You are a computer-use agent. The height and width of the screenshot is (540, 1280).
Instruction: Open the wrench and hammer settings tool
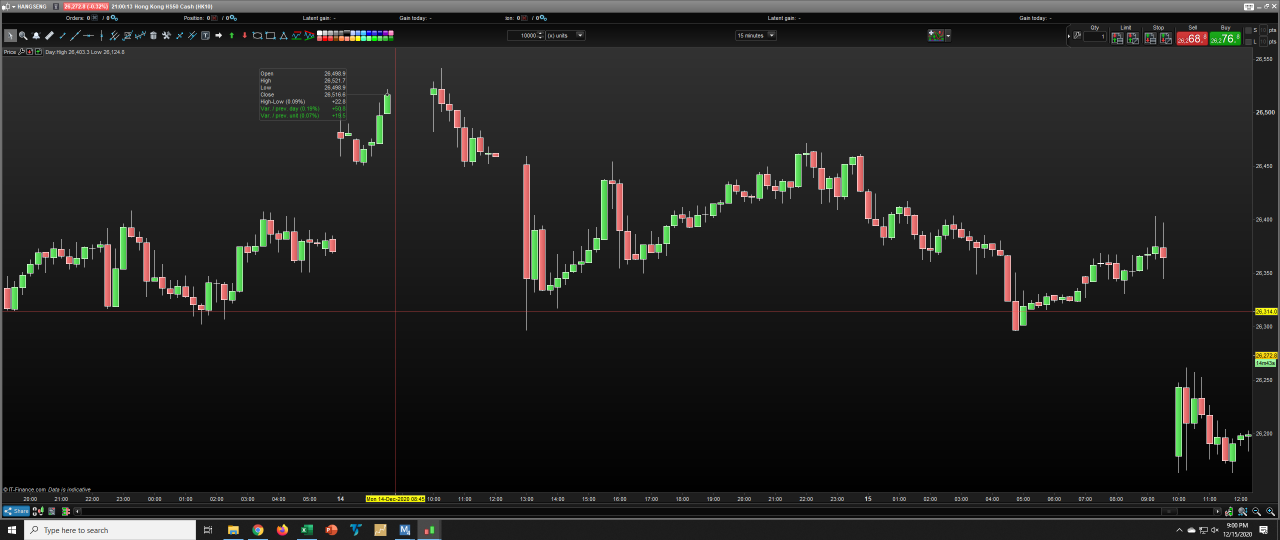(166, 35)
